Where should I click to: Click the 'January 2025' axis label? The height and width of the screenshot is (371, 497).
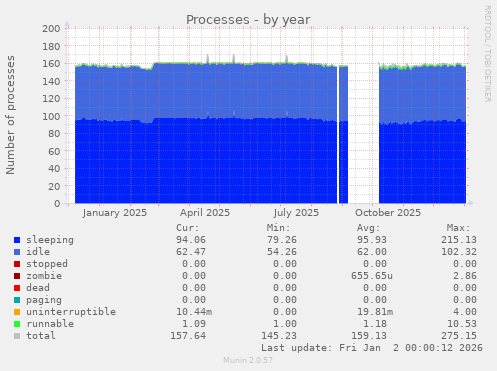[115, 213]
